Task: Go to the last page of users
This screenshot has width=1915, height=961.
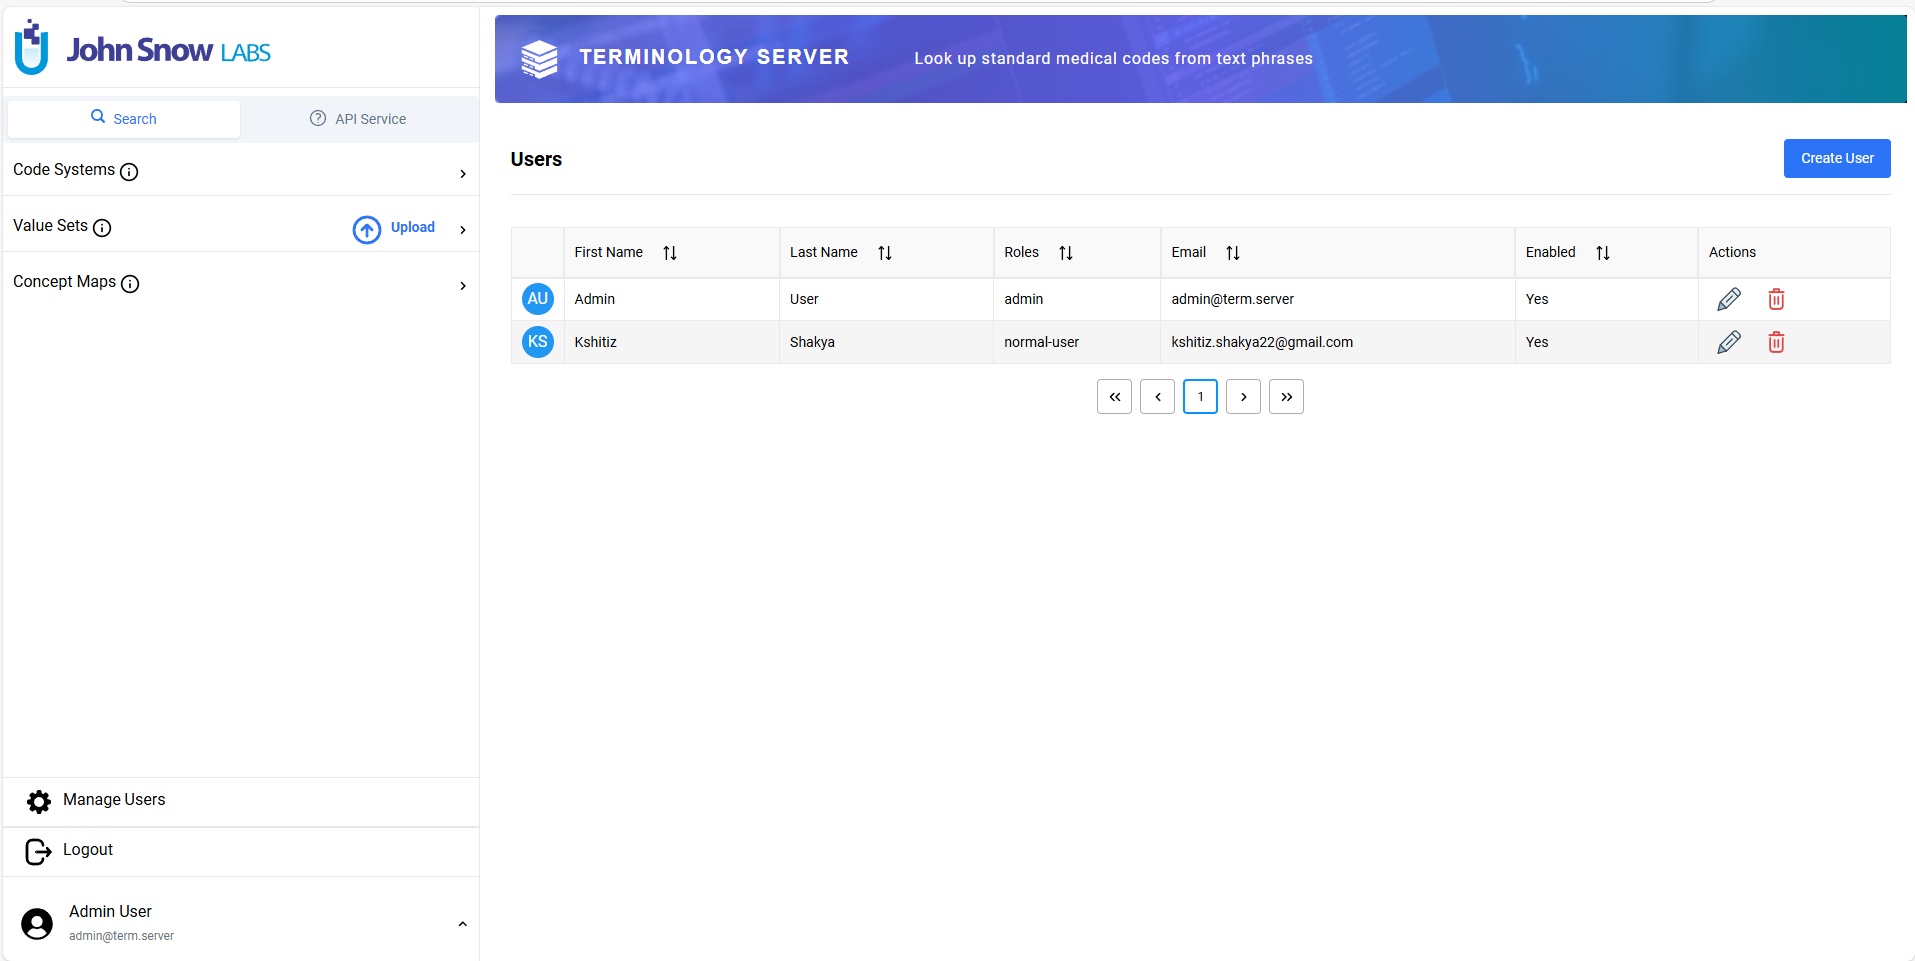Action: 1286,397
